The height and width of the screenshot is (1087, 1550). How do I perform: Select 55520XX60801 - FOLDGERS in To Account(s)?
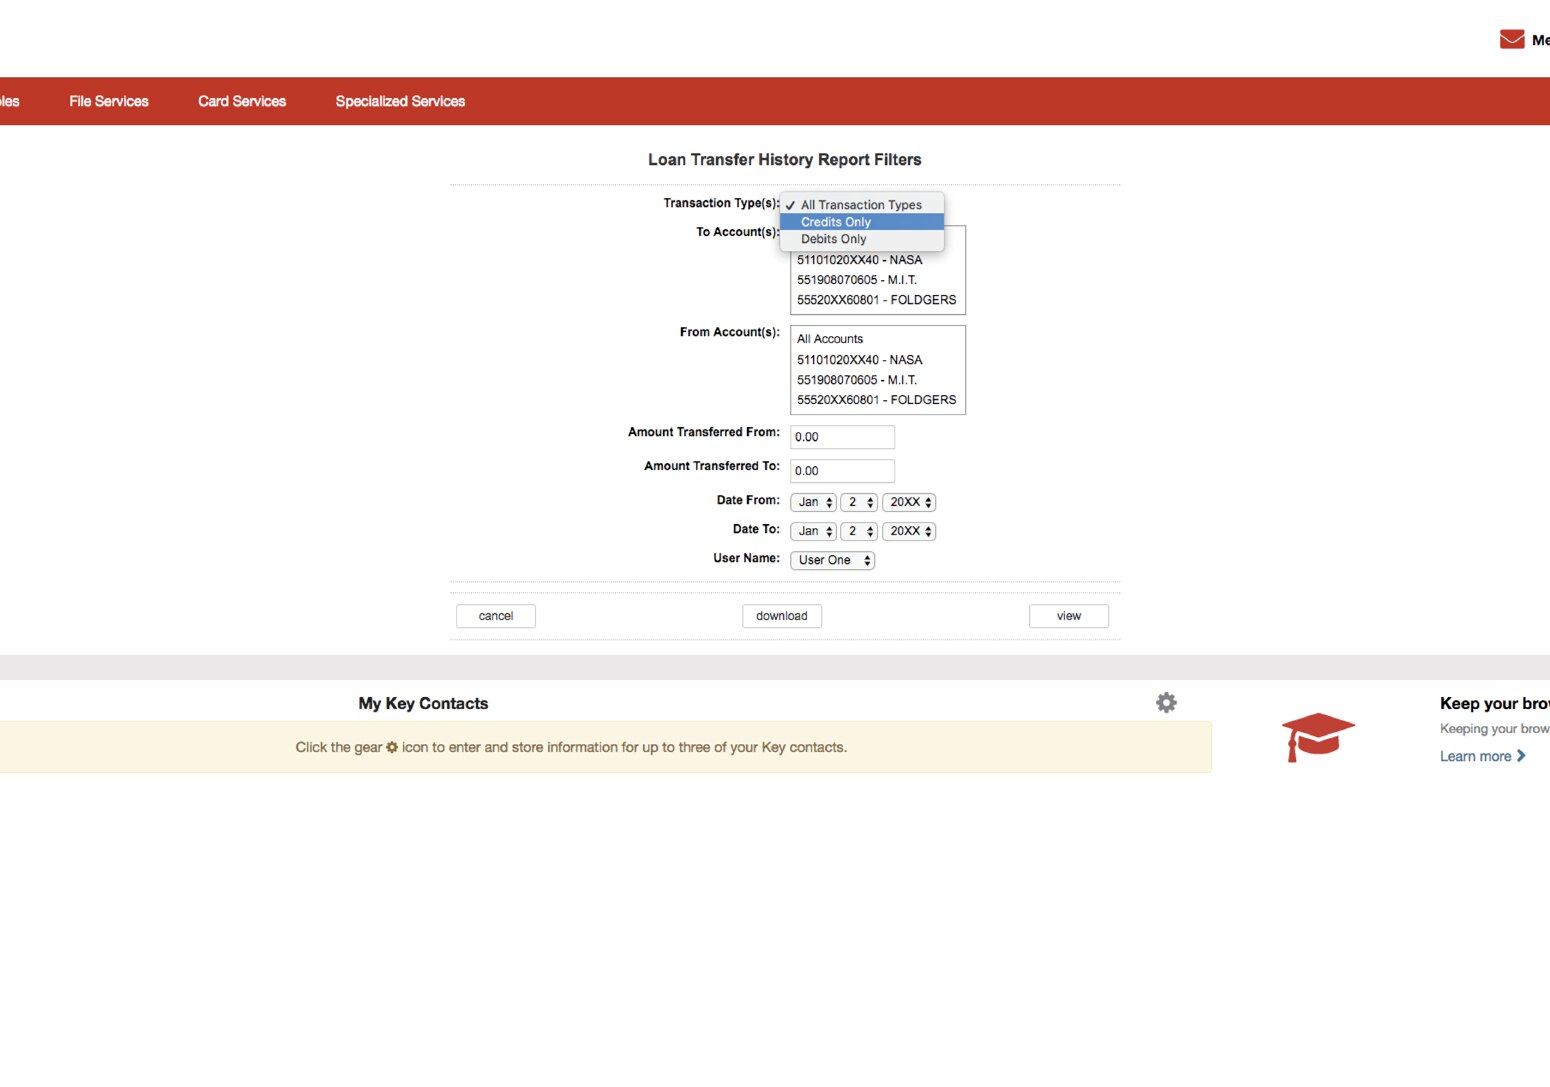875,300
